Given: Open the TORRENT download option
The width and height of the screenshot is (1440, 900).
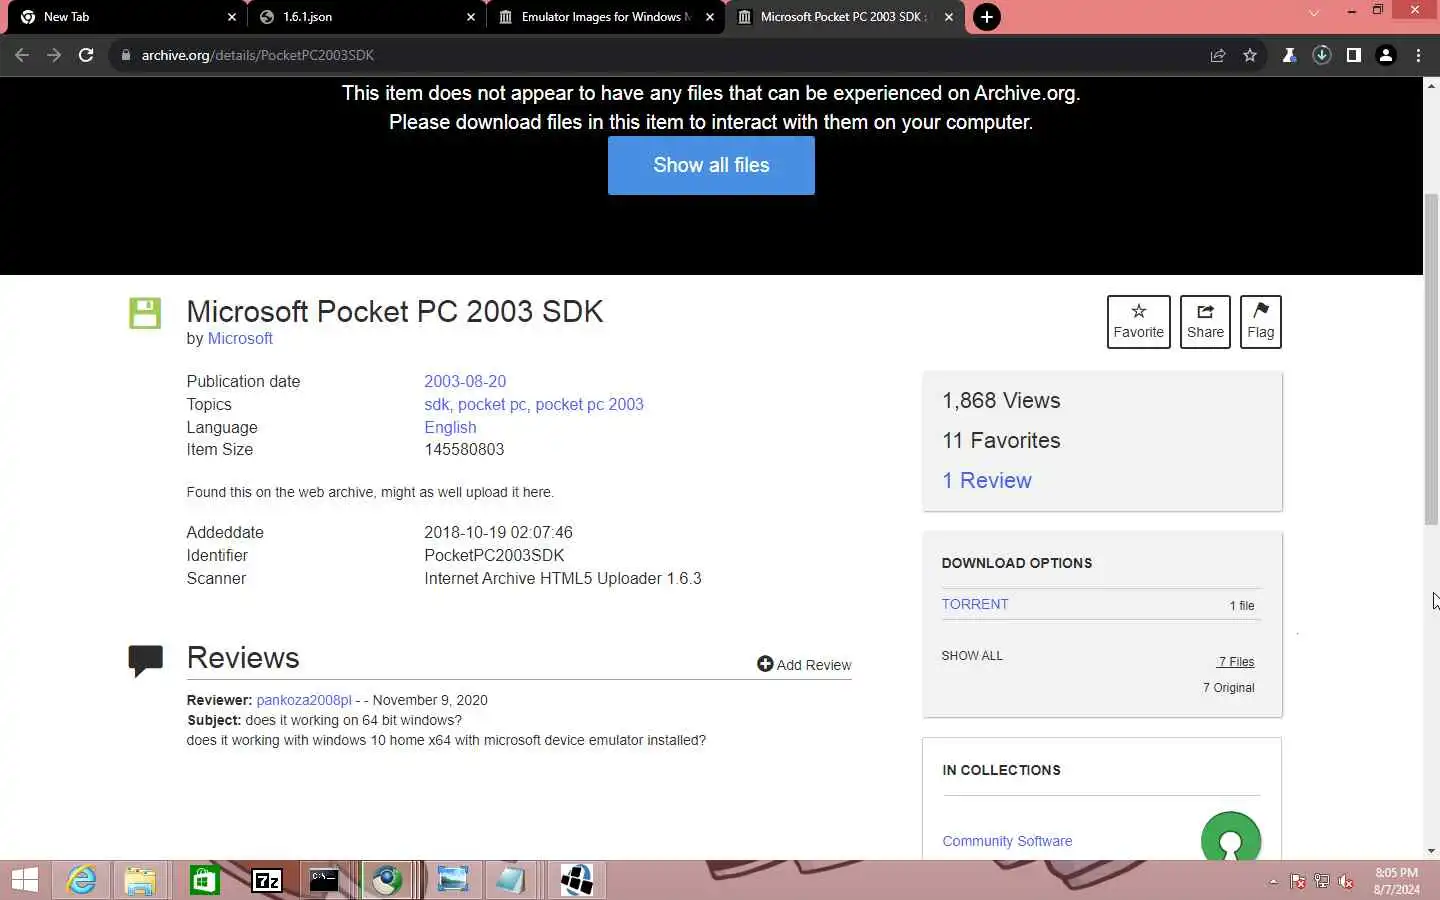Looking at the screenshot, I should point(975,604).
